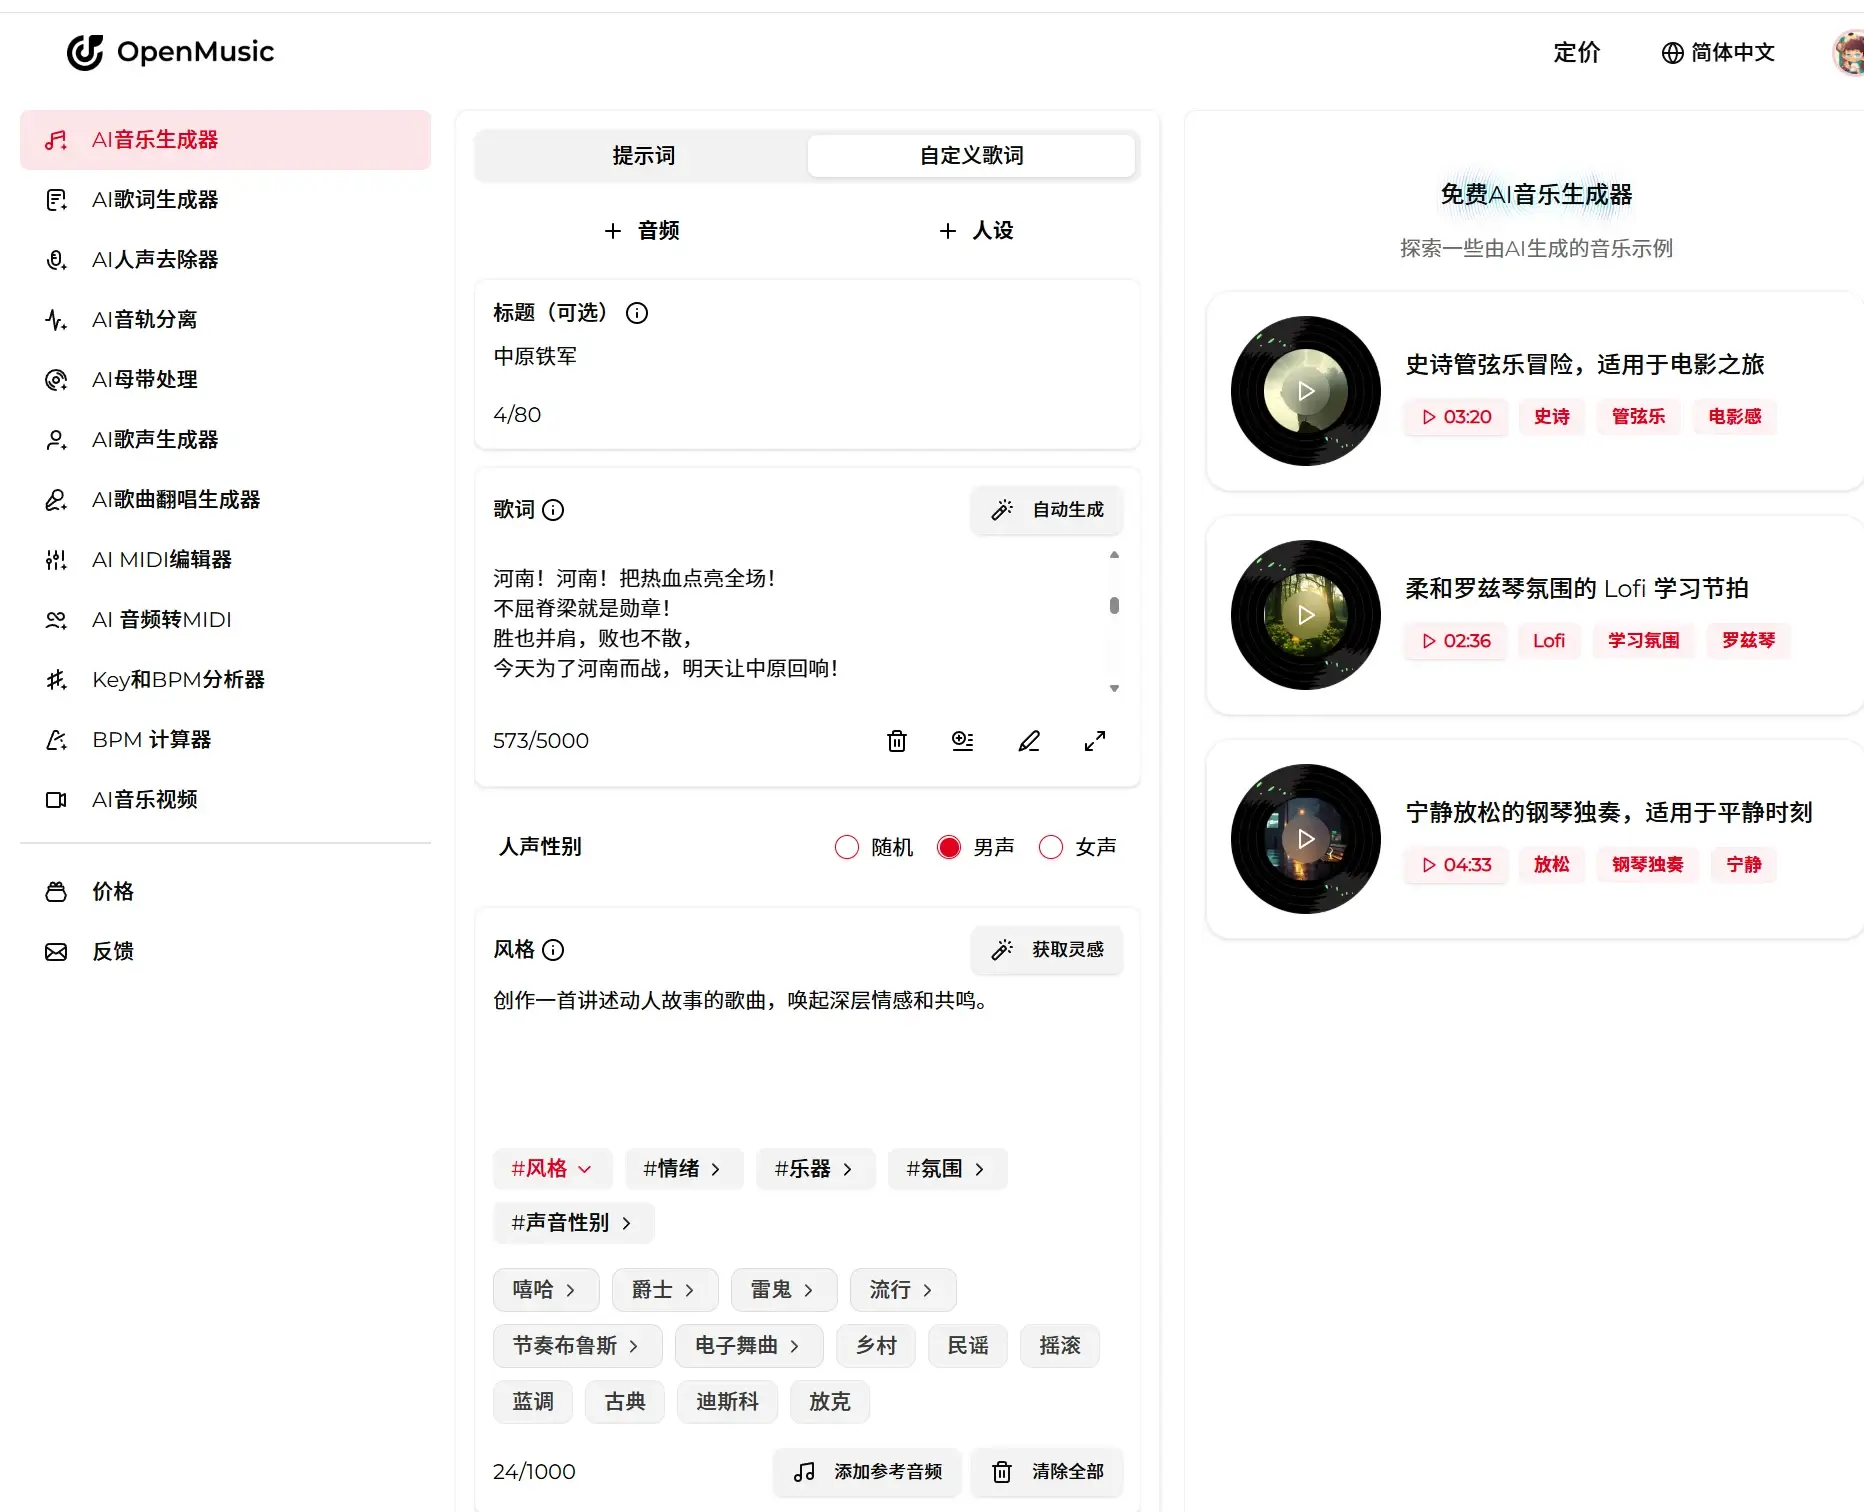The image size is (1864, 1512).
Task: Select the 随机 voice gender option
Action: coord(847,847)
